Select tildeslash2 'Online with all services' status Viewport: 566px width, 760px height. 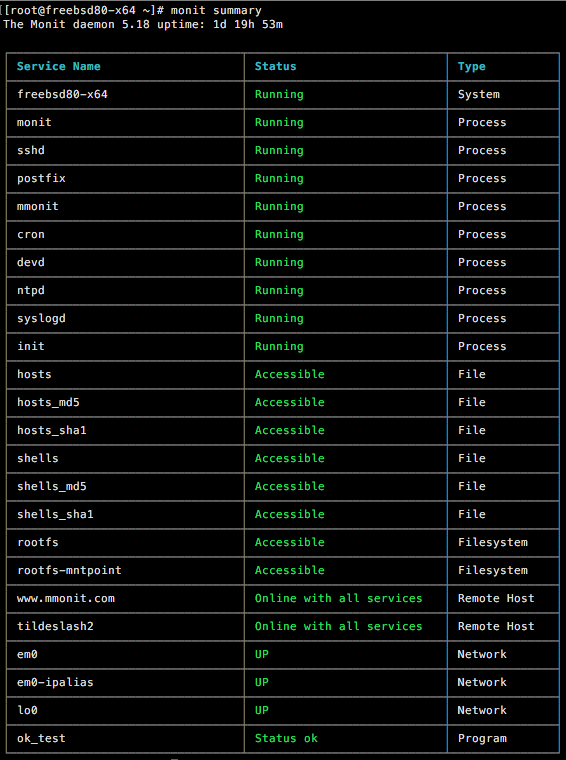[x=339, y=626]
